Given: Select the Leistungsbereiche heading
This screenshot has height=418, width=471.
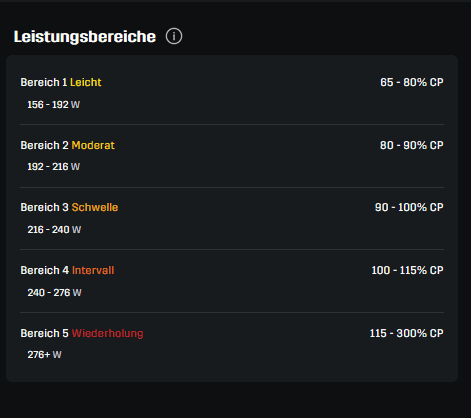Looking at the screenshot, I should tap(85, 37).
